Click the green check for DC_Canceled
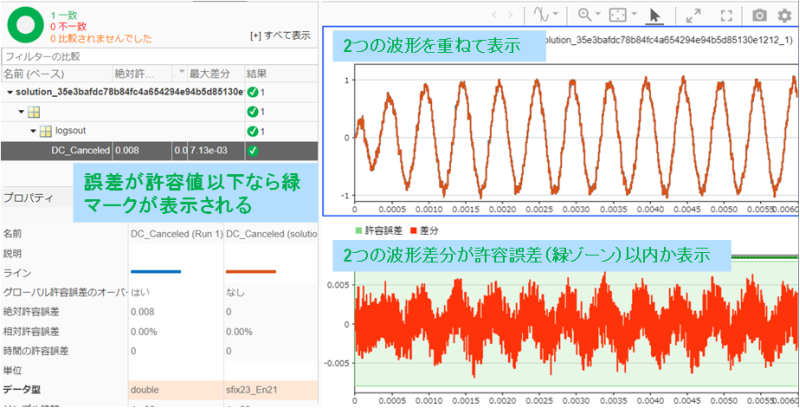 tap(253, 150)
